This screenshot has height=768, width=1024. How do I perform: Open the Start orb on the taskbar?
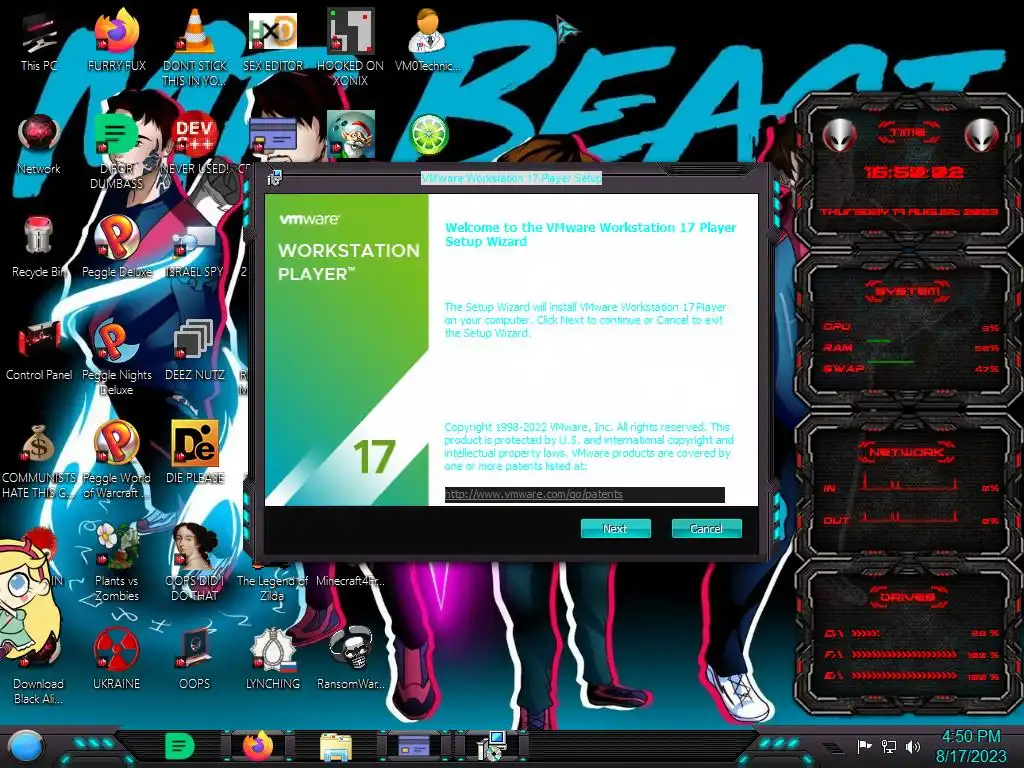coord(25,747)
